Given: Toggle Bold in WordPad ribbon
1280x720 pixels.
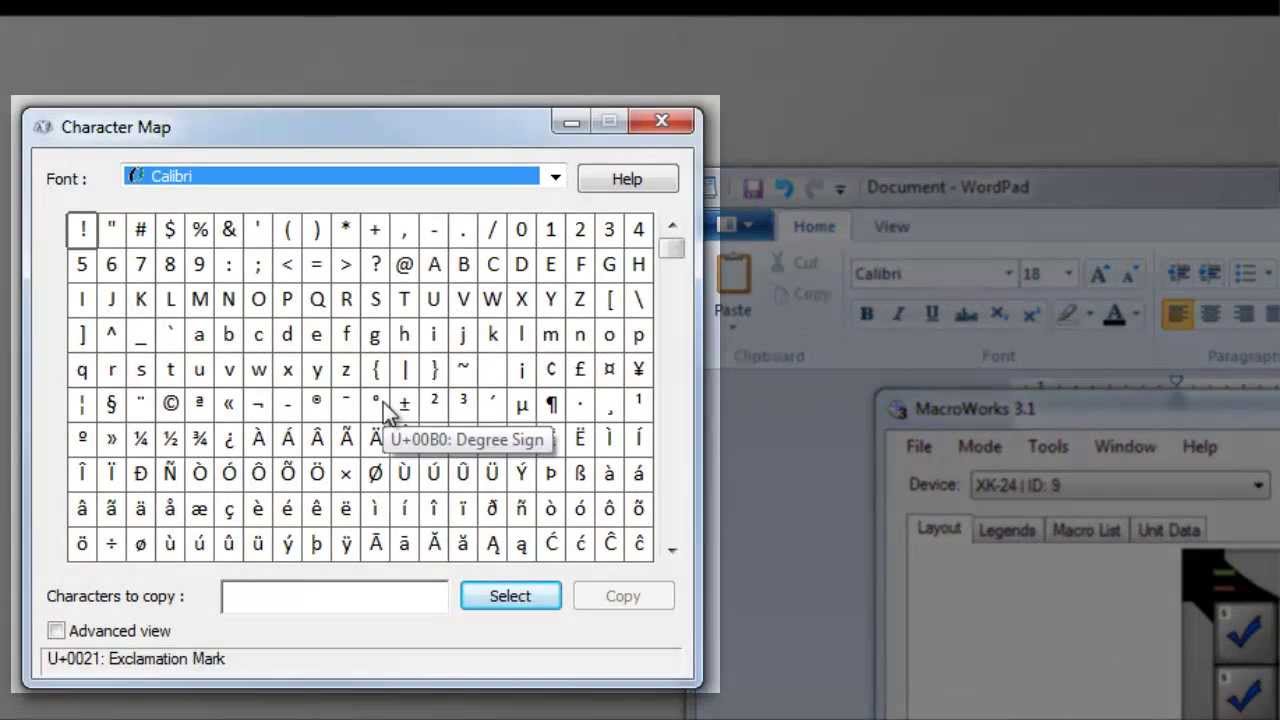Looking at the screenshot, I should (x=867, y=314).
